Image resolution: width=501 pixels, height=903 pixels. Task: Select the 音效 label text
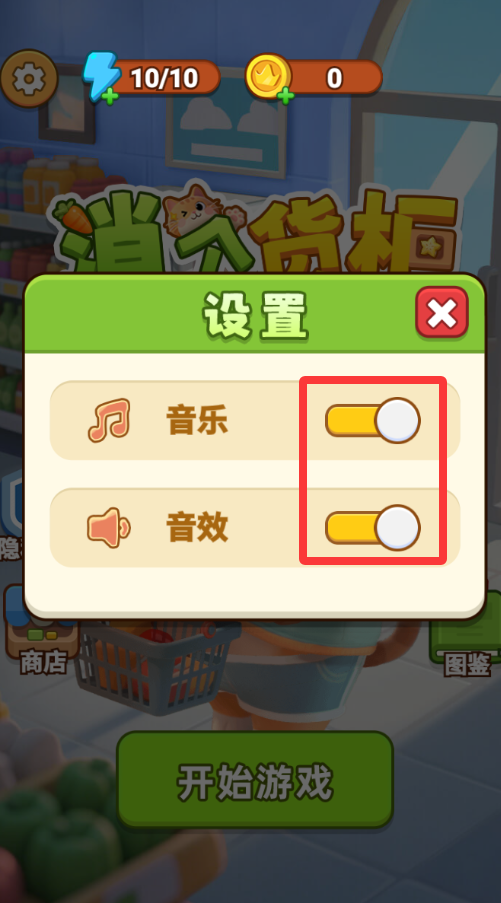(197, 528)
